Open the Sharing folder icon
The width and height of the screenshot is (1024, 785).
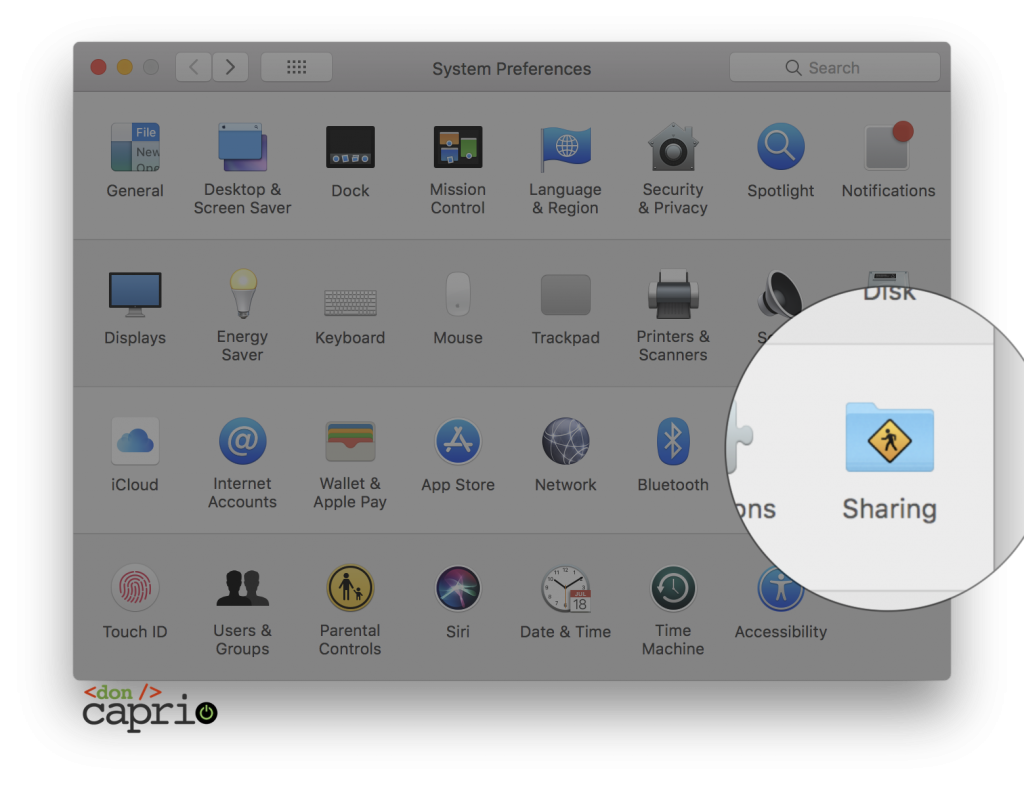point(889,438)
